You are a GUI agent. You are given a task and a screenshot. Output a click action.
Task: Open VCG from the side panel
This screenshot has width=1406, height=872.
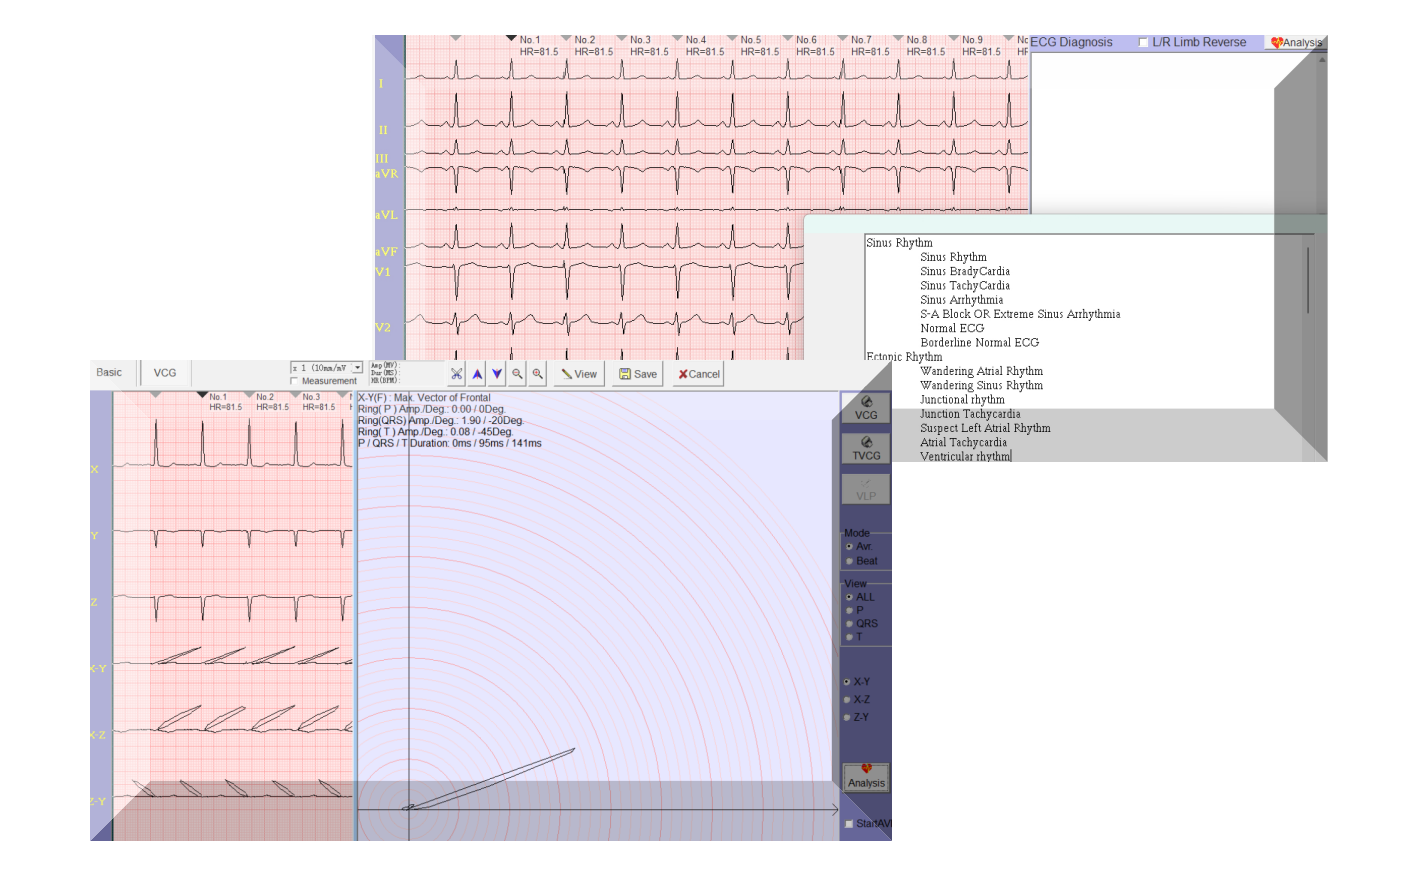pyautogui.click(x=866, y=408)
